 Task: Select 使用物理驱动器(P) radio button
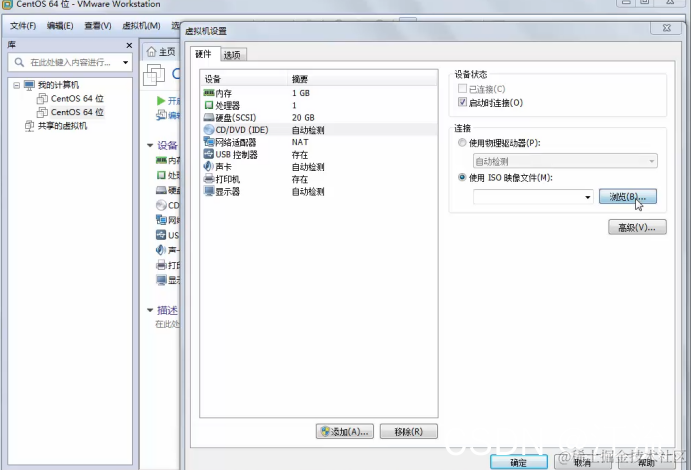(462, 143)
